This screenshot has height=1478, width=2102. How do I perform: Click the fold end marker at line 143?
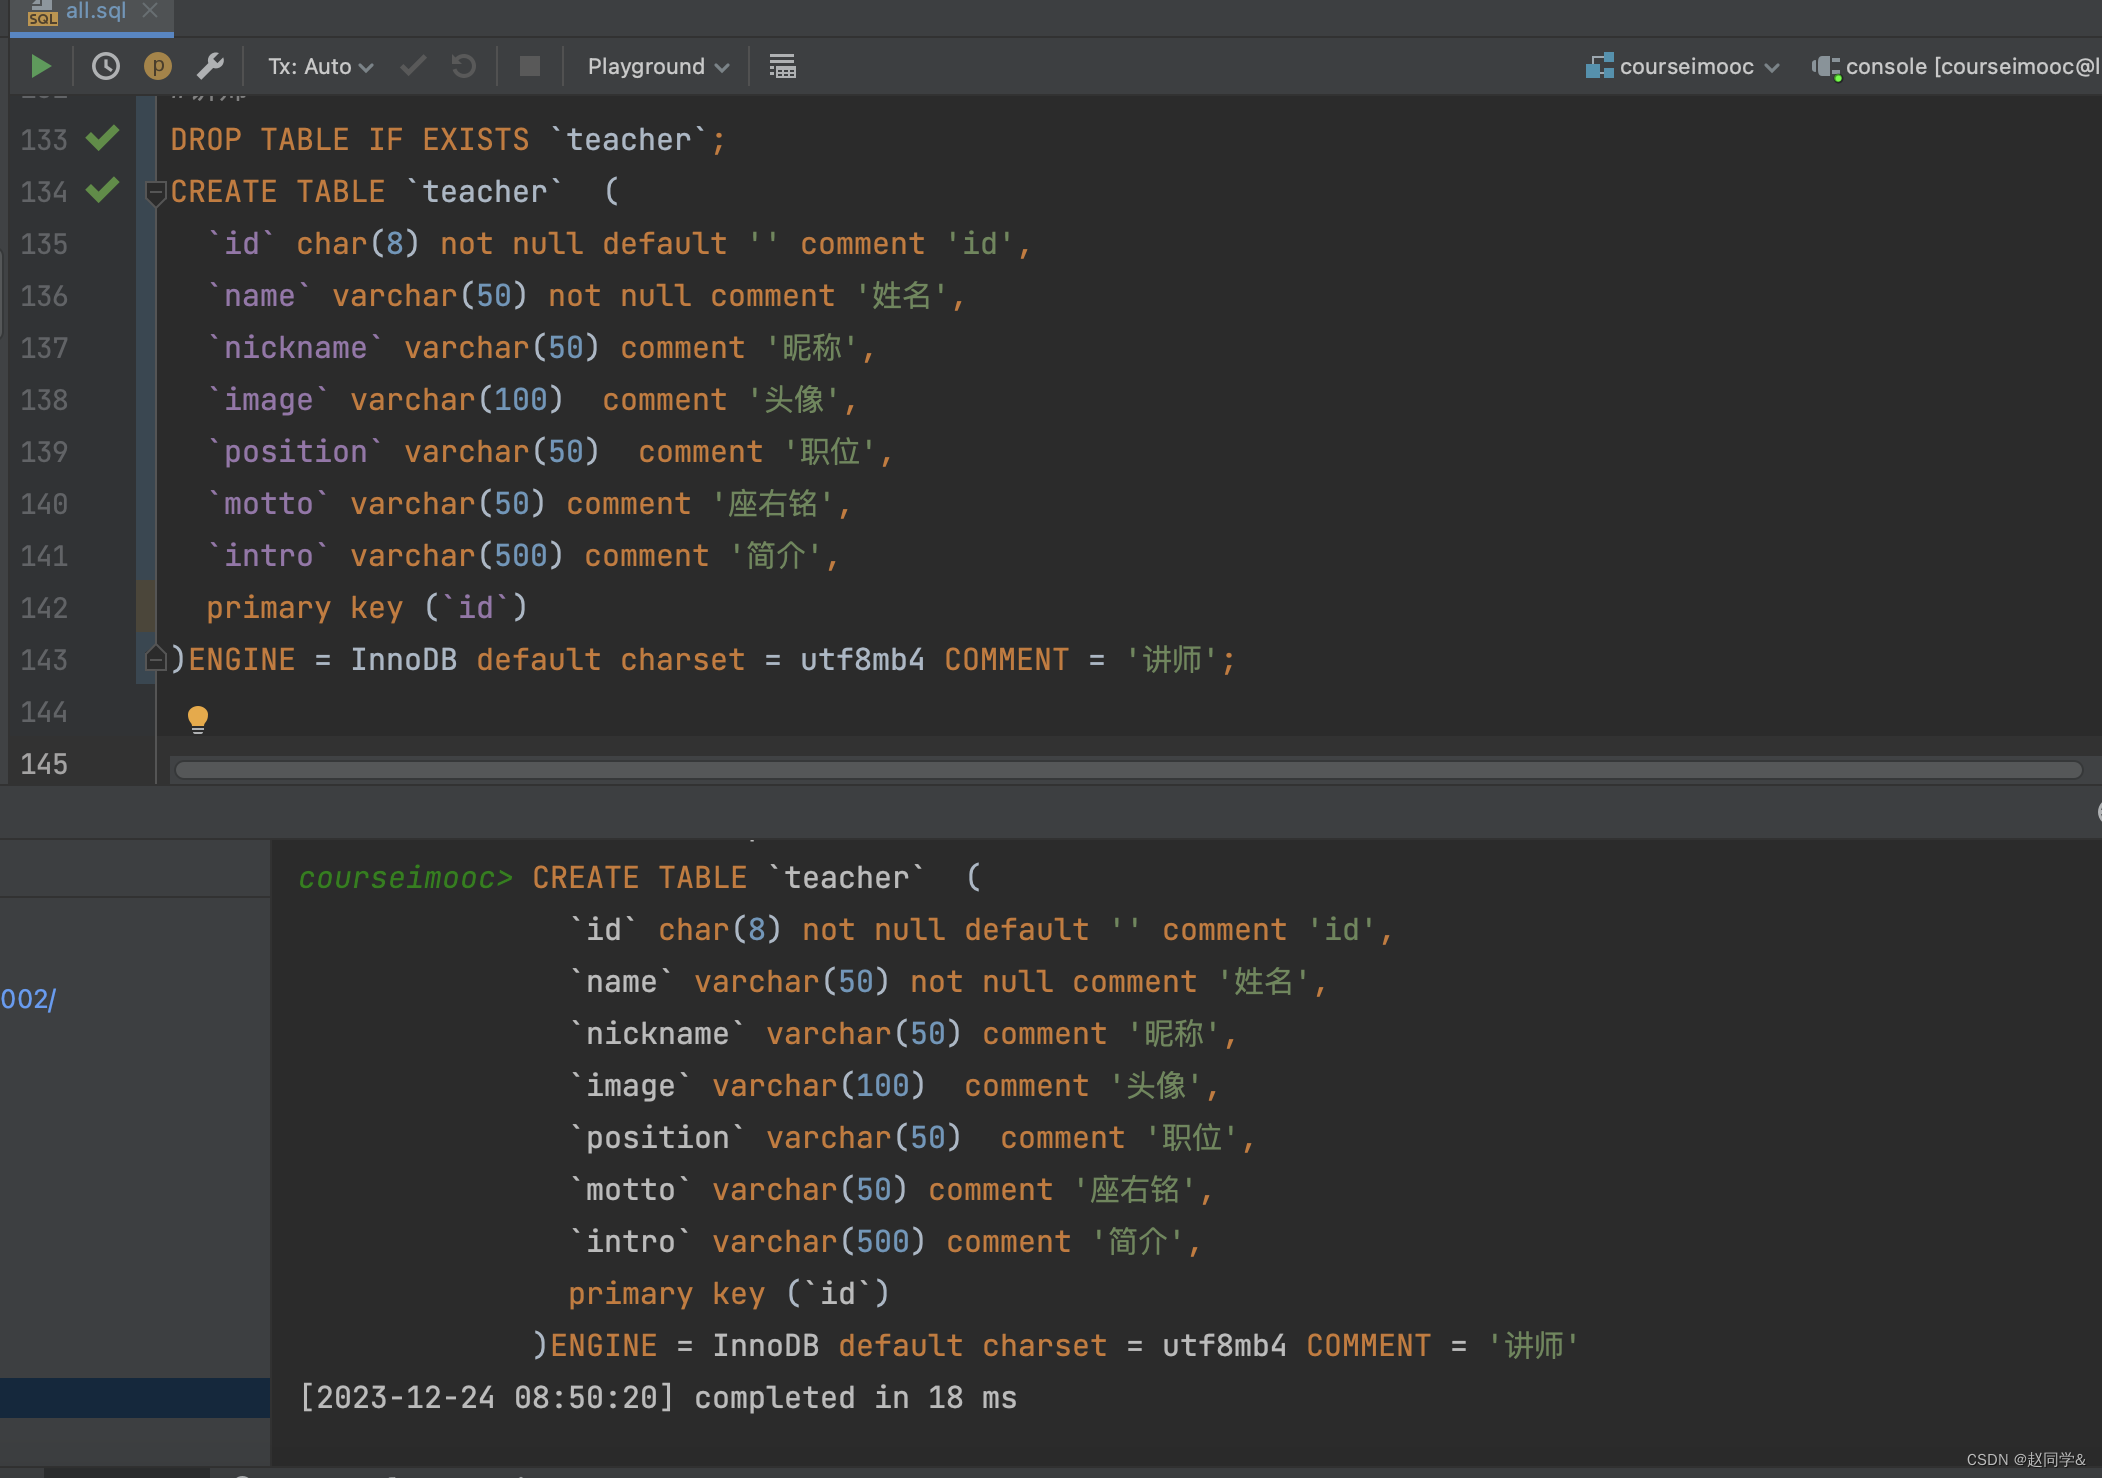coord(155,659)
